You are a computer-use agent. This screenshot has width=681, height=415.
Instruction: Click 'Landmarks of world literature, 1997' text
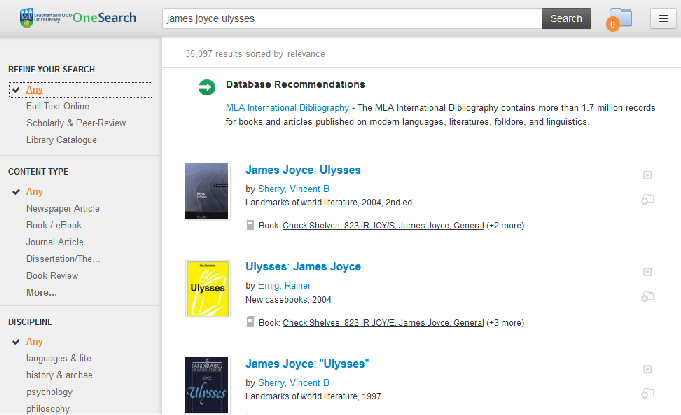(x=313, y=396)
